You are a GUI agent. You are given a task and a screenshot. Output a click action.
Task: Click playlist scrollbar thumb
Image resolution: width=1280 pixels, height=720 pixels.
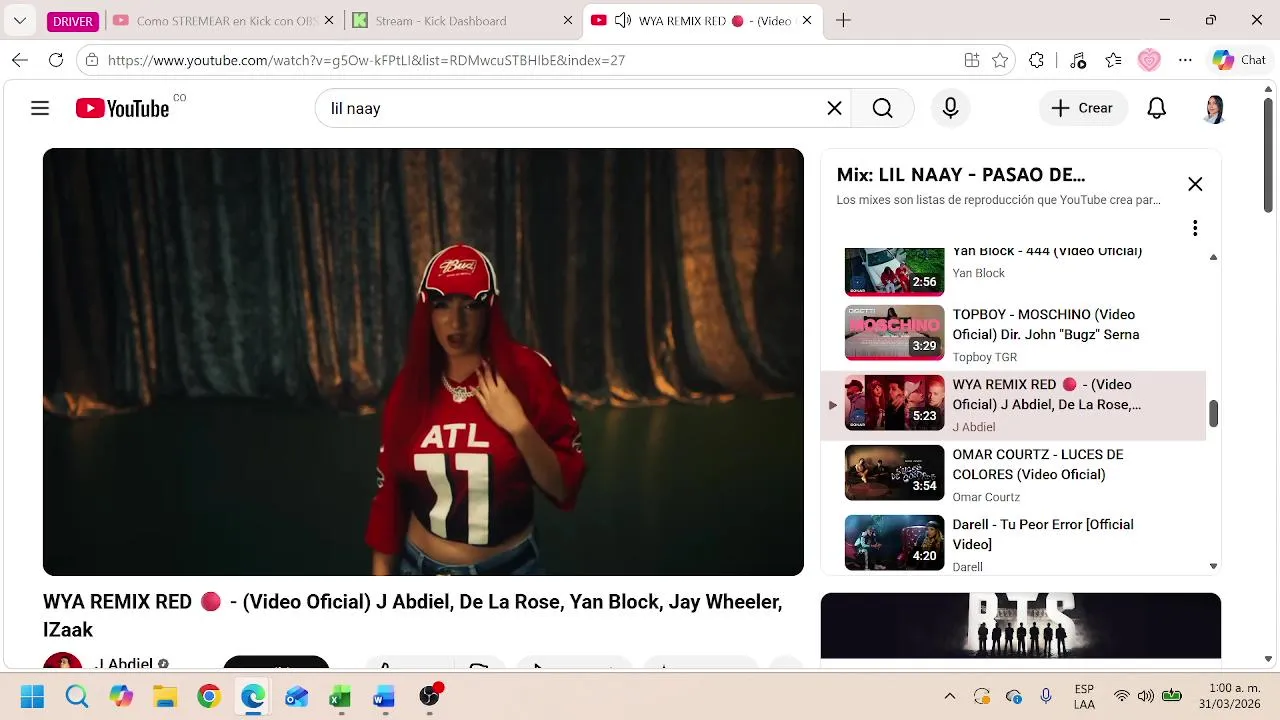click(1213, 412)
